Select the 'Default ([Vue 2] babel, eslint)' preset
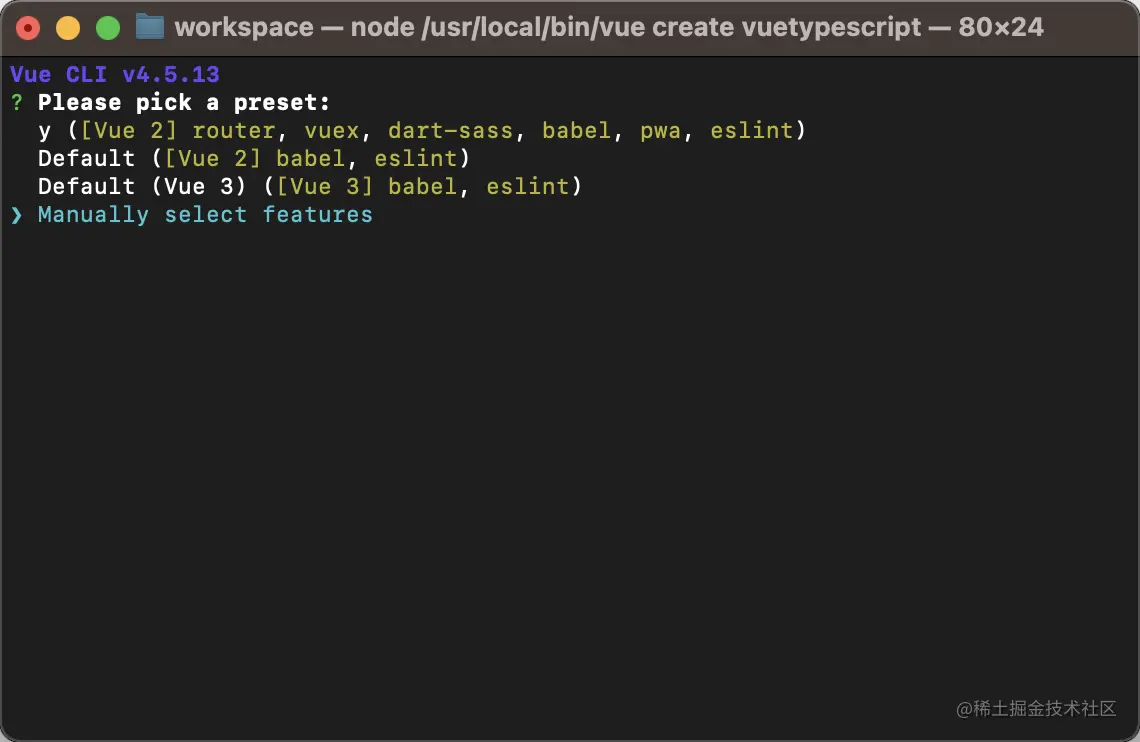1140x742 pixels. pos(254,158)
